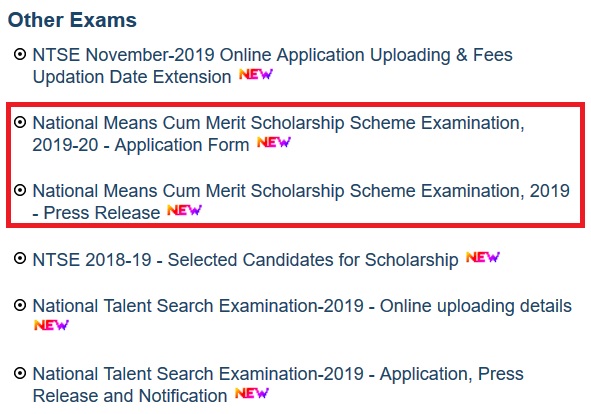Click the Other Exams heading

click(72, 20)
